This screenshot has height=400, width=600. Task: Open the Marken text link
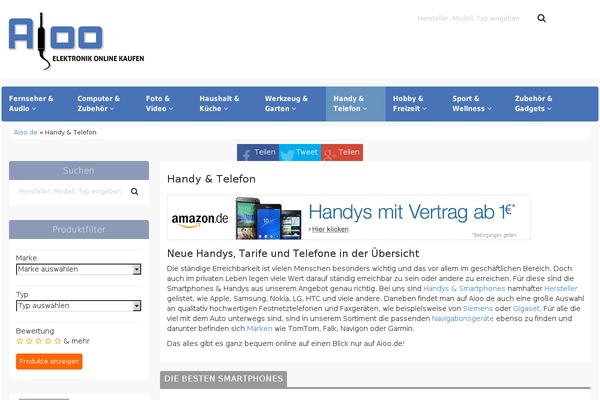pos(259,328)
